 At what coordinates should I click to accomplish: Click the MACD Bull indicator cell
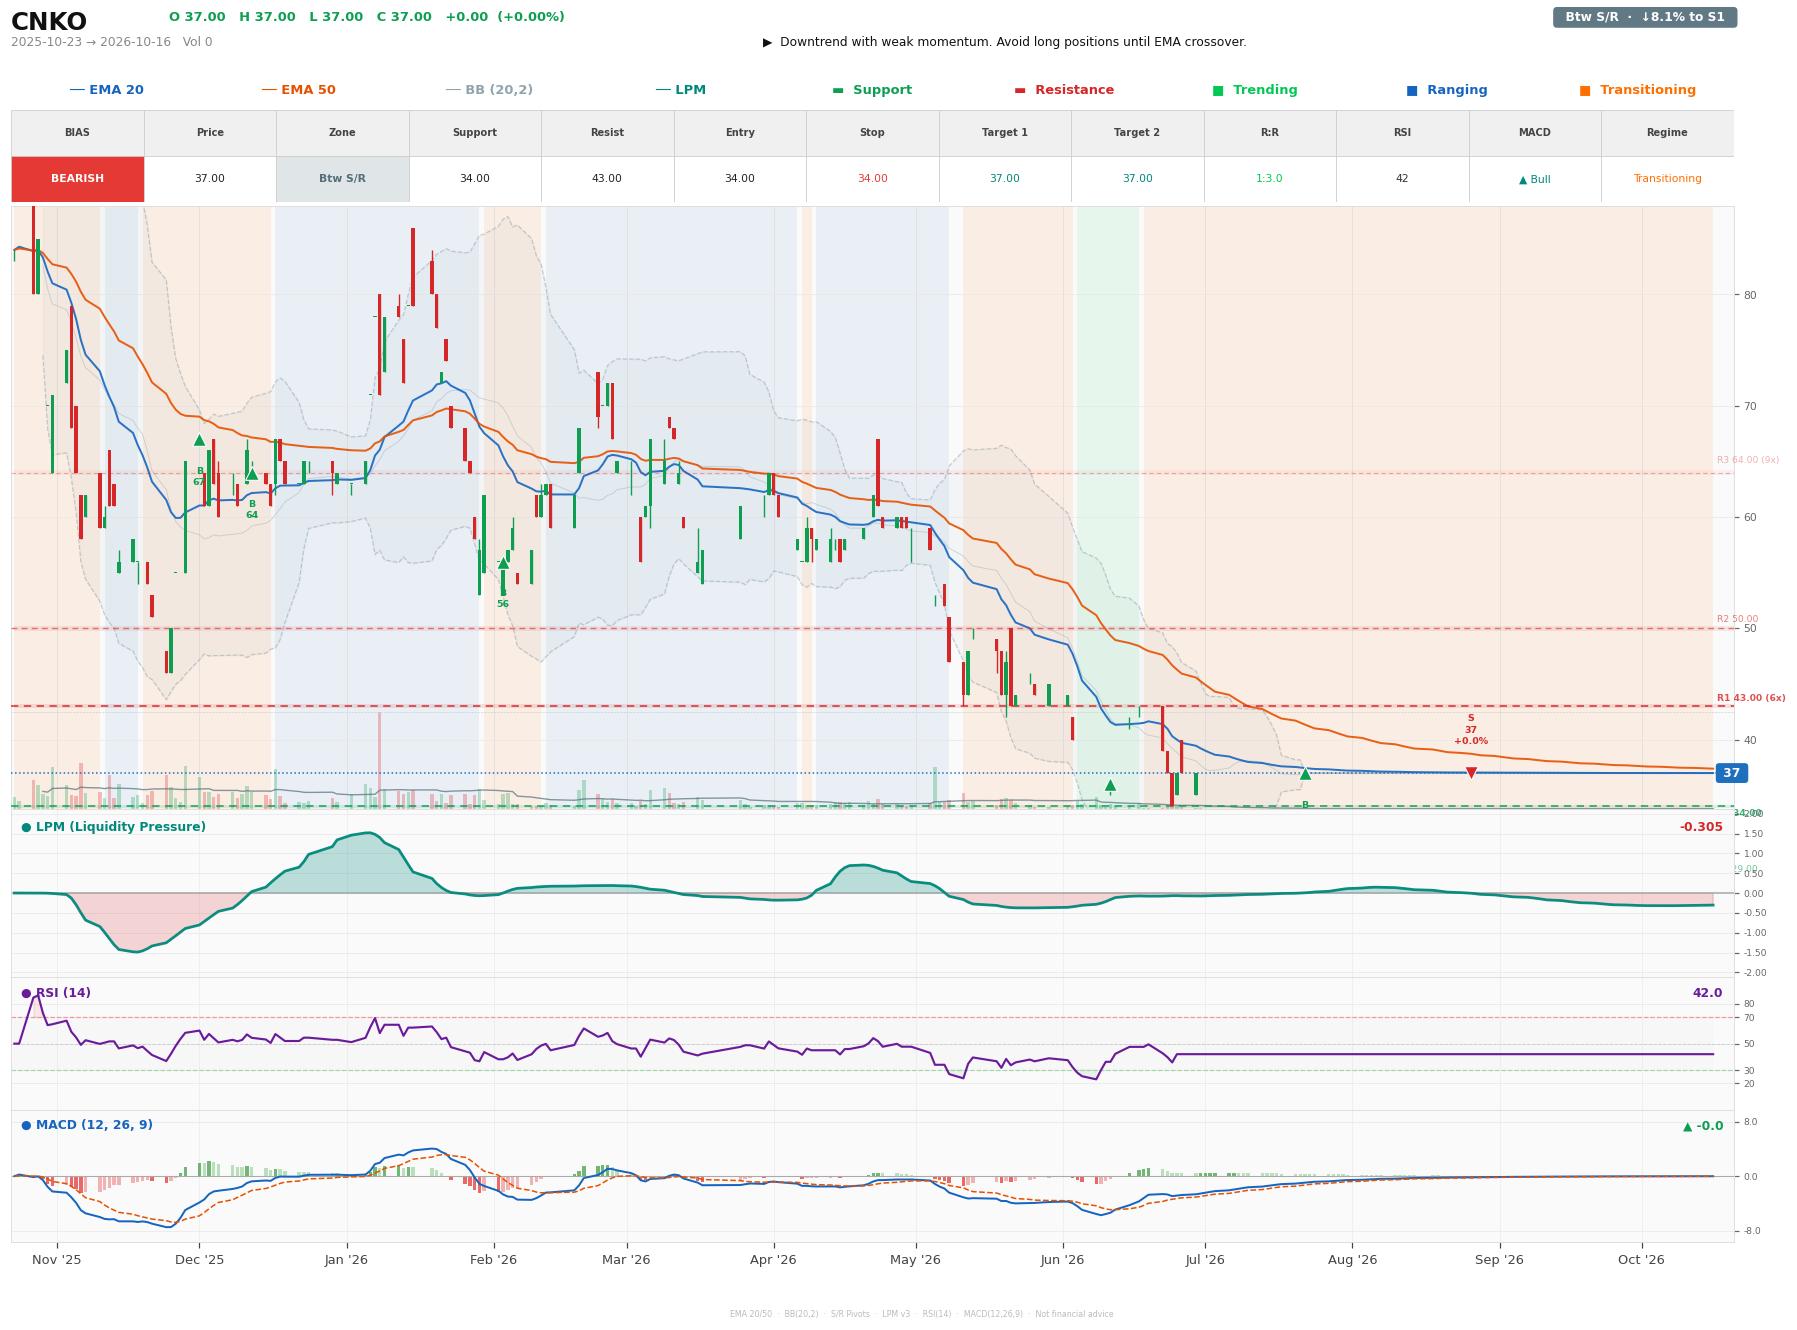point(1534,179)
